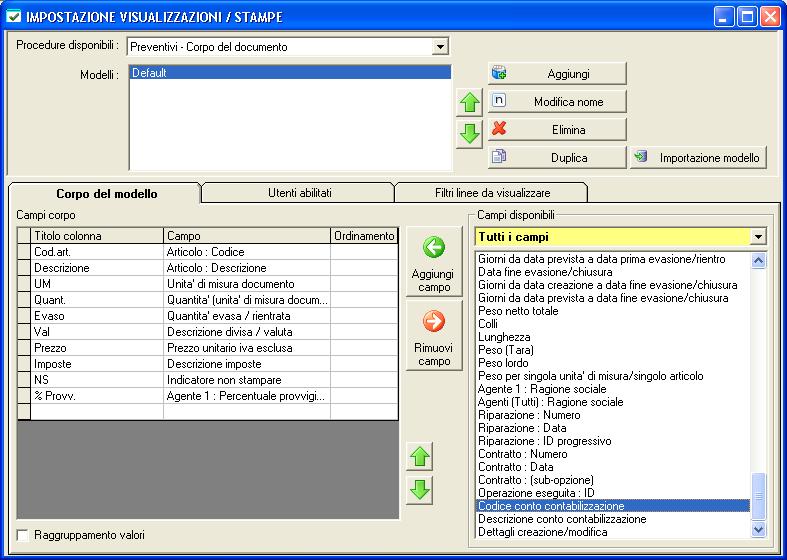
Task: Move model down with green arrow beside Modelli list
Action: 469,134
